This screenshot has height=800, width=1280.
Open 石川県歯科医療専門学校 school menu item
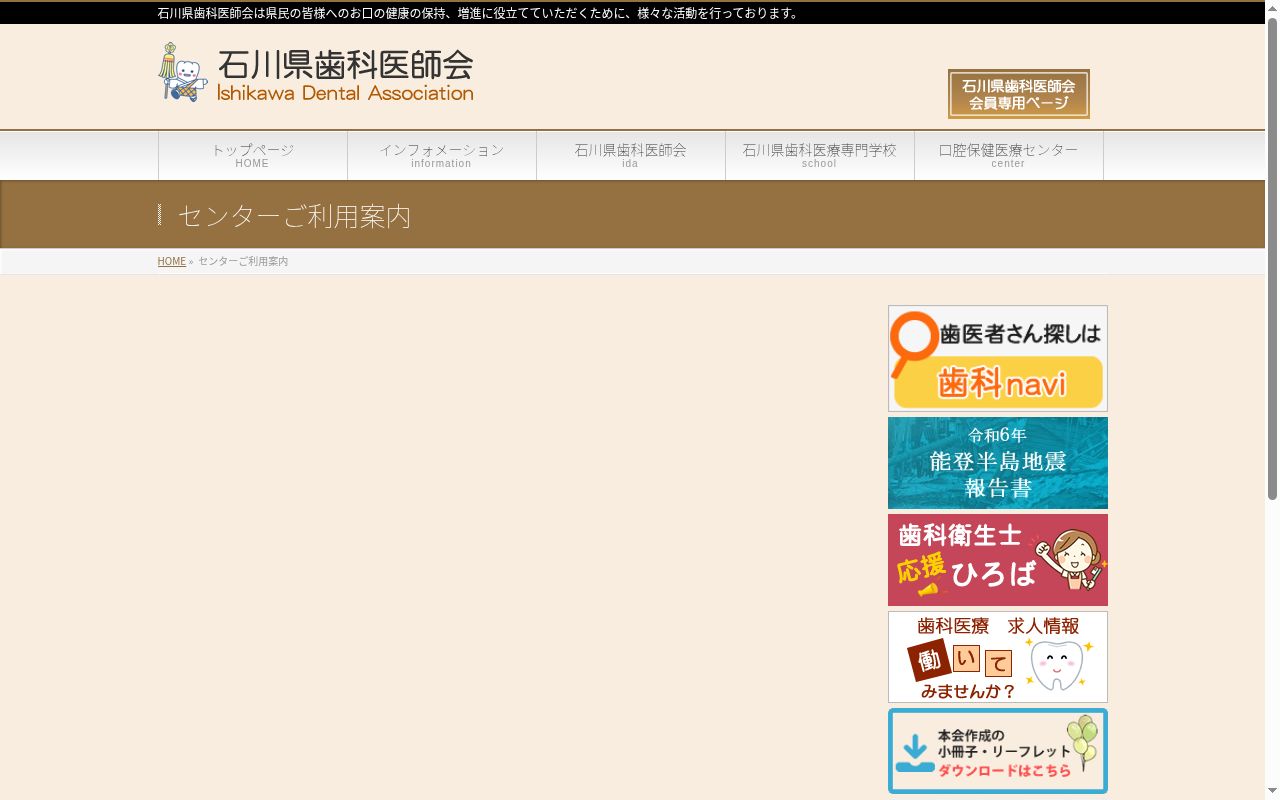coord(819,156)
